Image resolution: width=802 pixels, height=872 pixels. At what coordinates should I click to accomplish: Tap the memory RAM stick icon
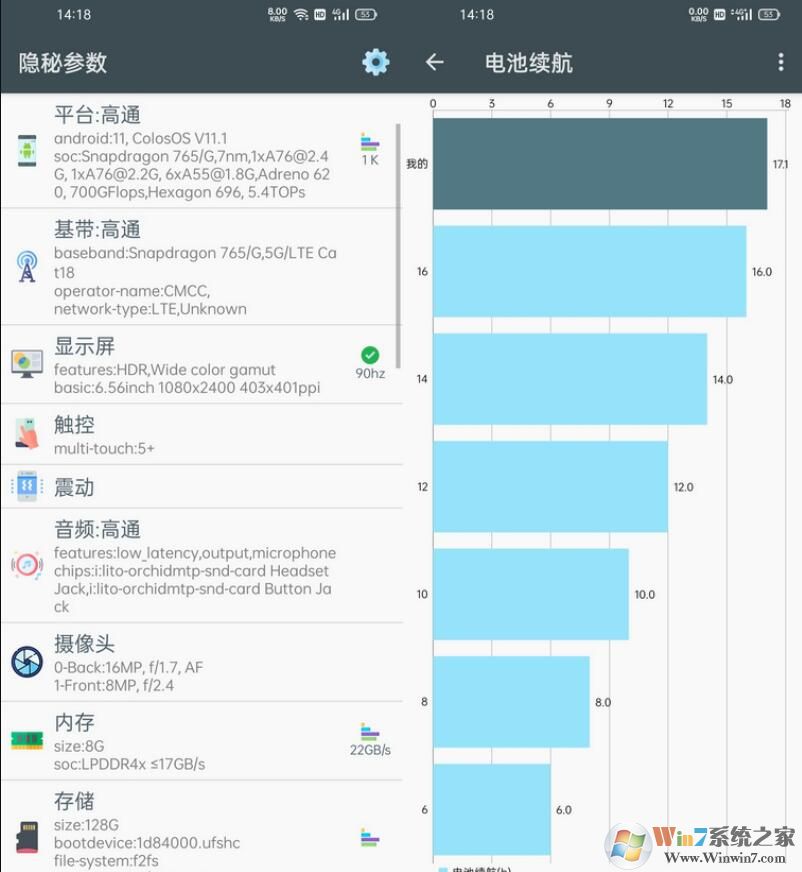click(27, 740)
